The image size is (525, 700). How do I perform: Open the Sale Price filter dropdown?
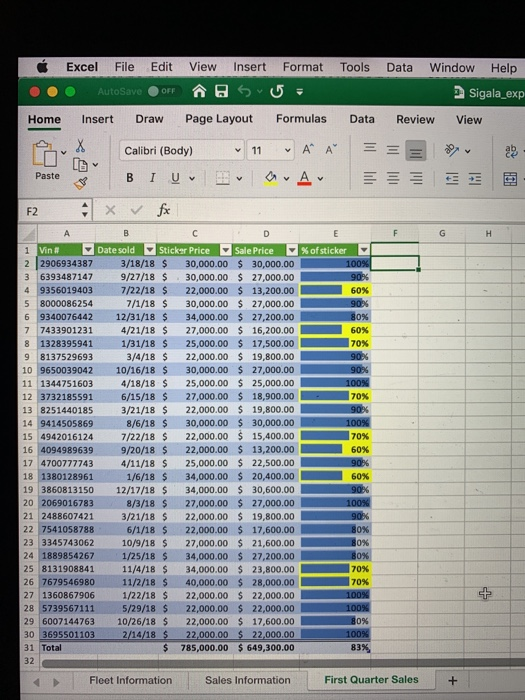292,250
